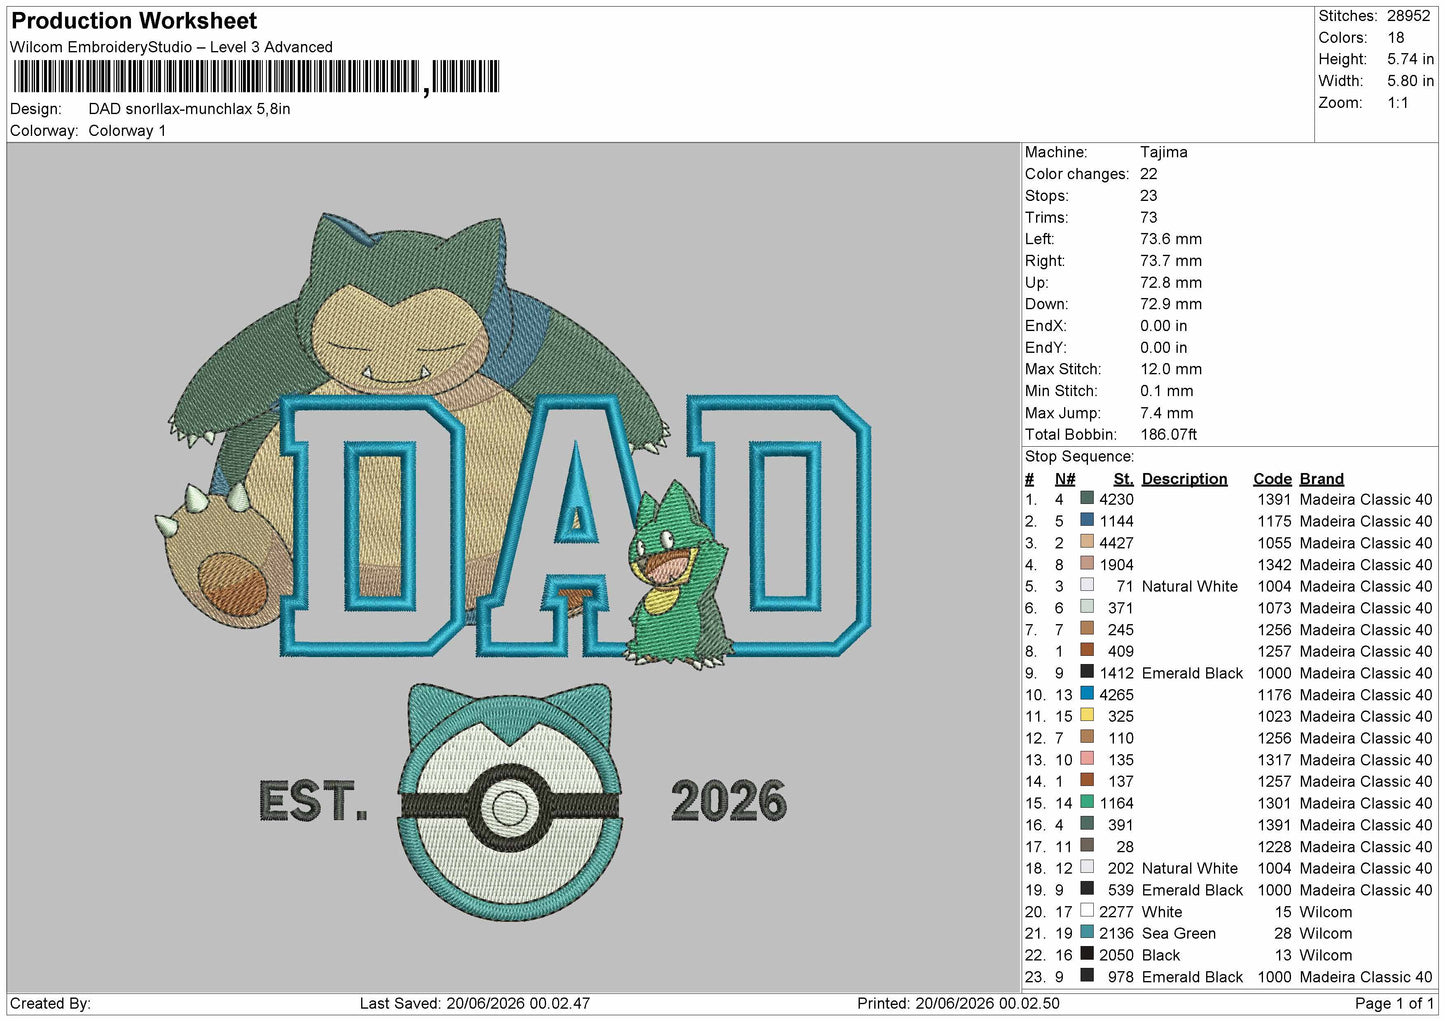Viewport: 1445px width, 1021px height.
Task: Select the Left value "73.6 mm"
Action: click(x=1171, y=239)
